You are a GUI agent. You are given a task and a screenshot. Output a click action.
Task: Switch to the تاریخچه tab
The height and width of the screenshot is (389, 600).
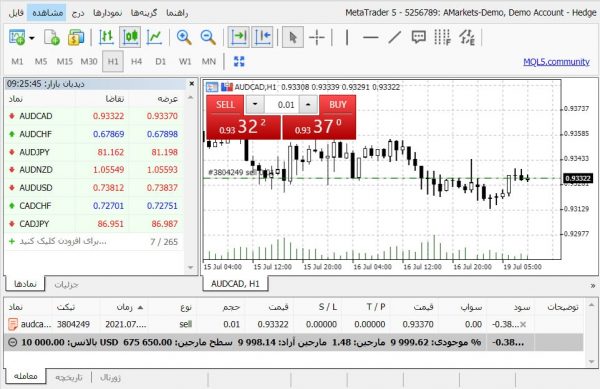click(68, 378)
